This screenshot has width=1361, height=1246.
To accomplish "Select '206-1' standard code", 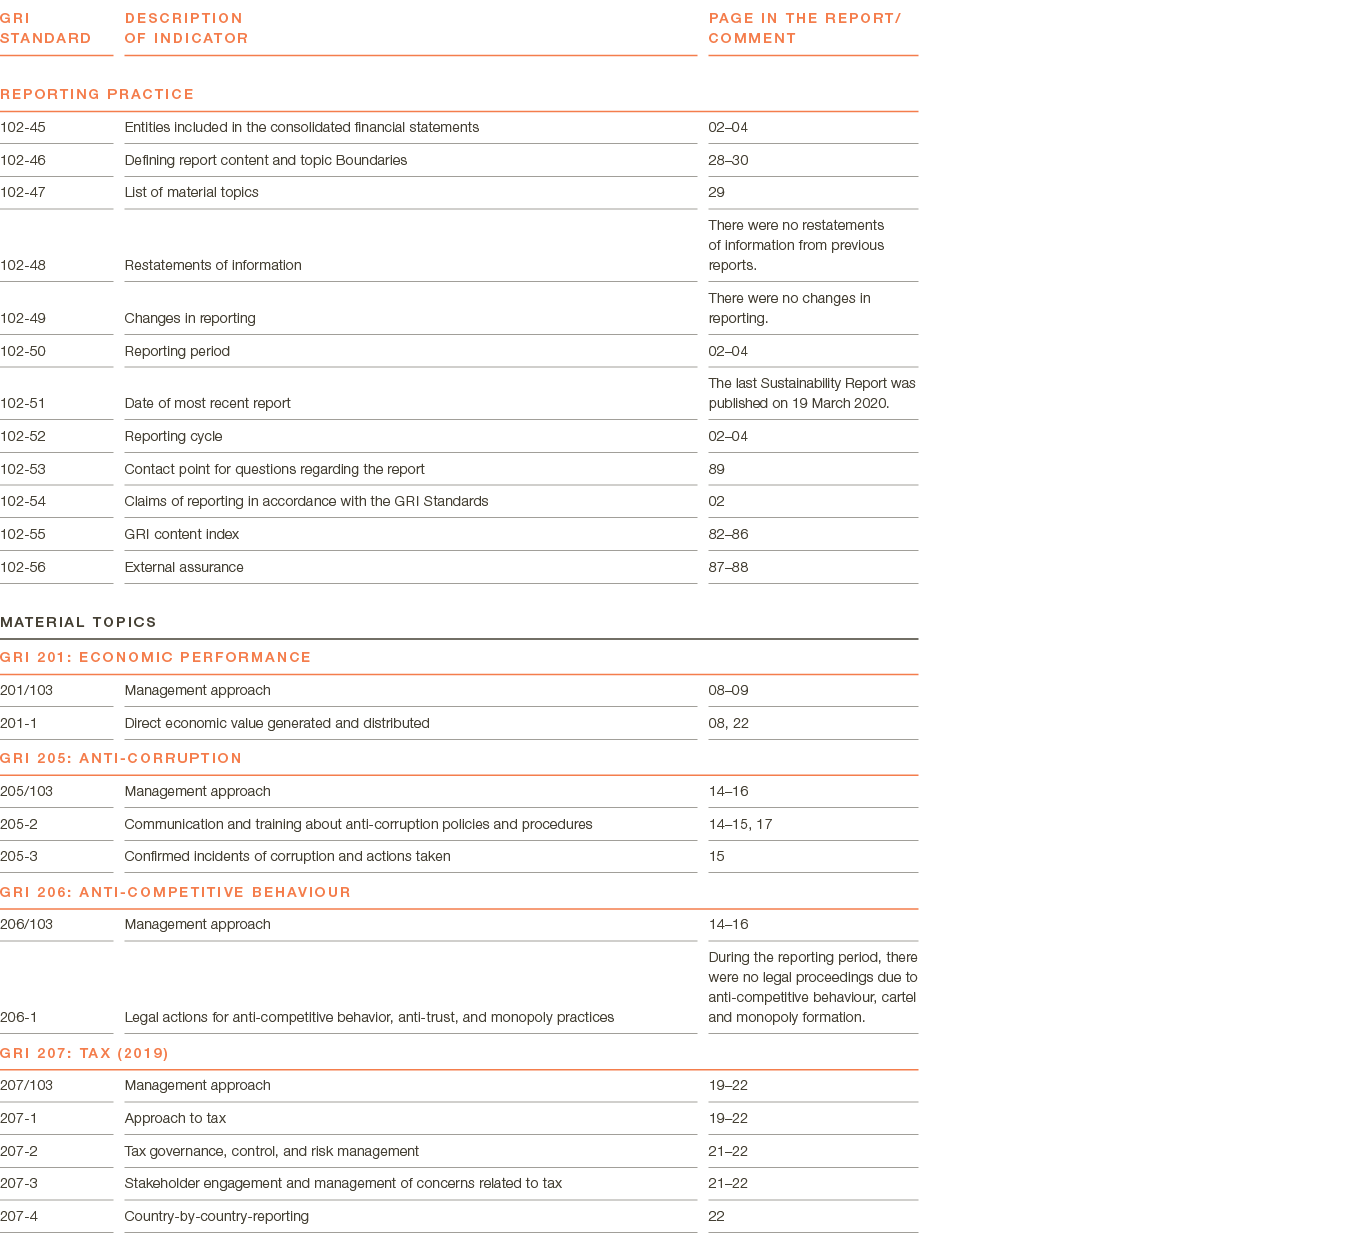I will pos(19,1017).
